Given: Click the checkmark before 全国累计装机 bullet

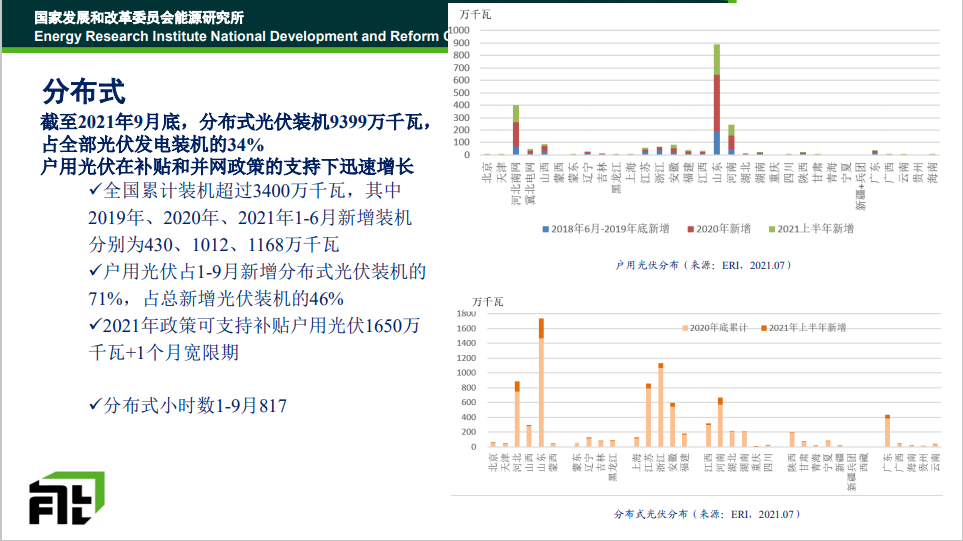Looking at the screenshot, I should coord(96,190).
